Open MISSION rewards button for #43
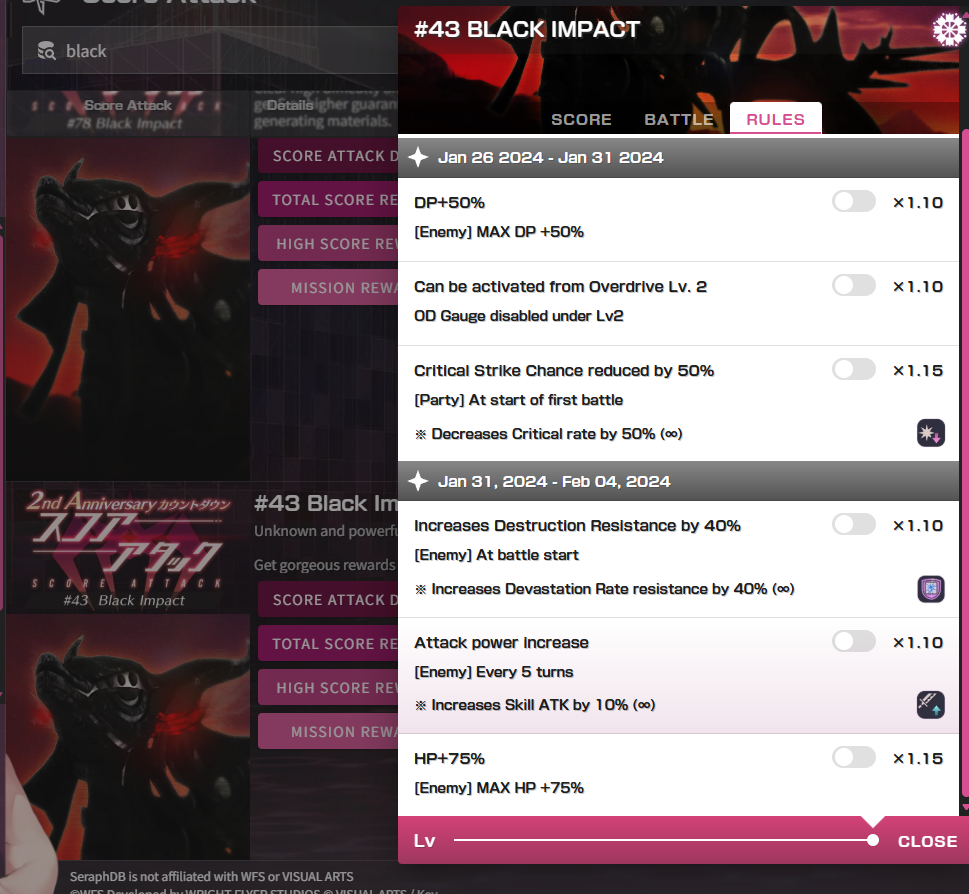969x894 pixels. pos(328,732)
